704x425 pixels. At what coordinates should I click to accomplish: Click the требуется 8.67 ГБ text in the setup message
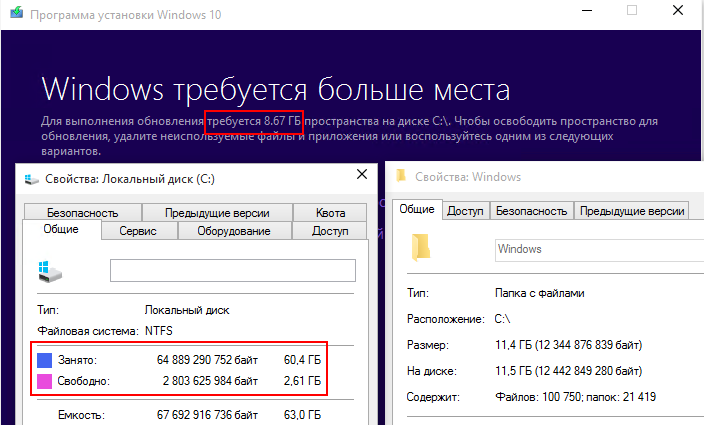(x=254, y=121)
